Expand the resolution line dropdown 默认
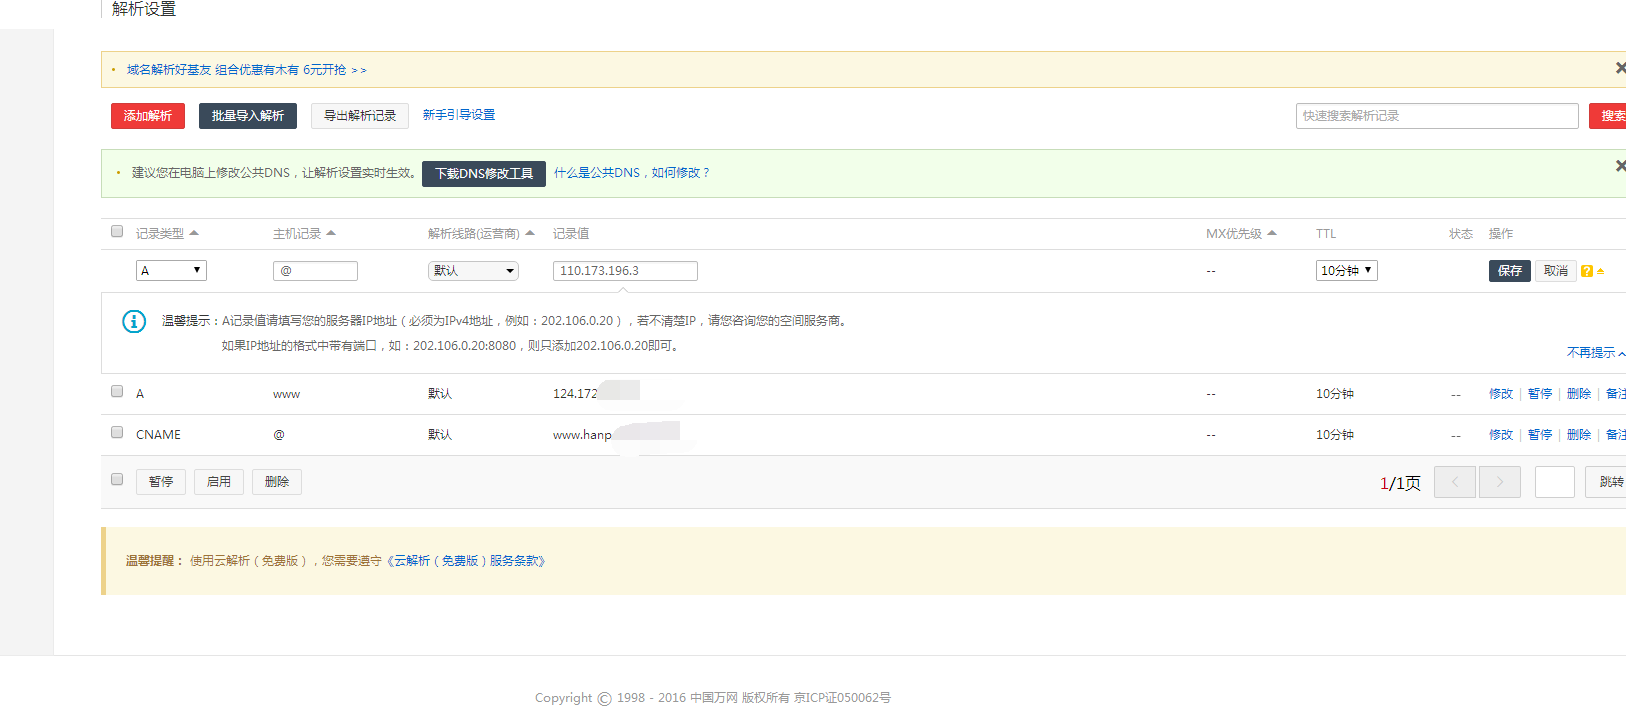Image resolution: width=1626 pixels, height=718 pixels. (x=473, y=271)
